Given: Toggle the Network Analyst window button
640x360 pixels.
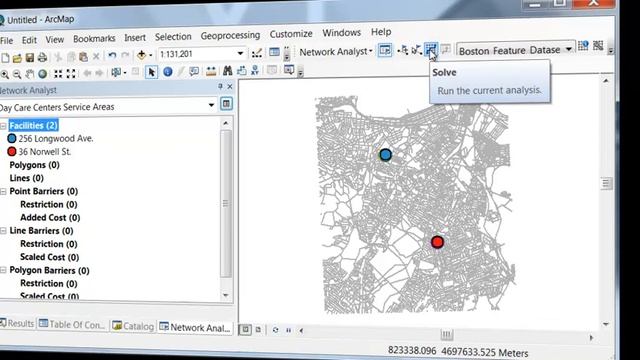Looking at the screenshot, I should tap(385, 50).
